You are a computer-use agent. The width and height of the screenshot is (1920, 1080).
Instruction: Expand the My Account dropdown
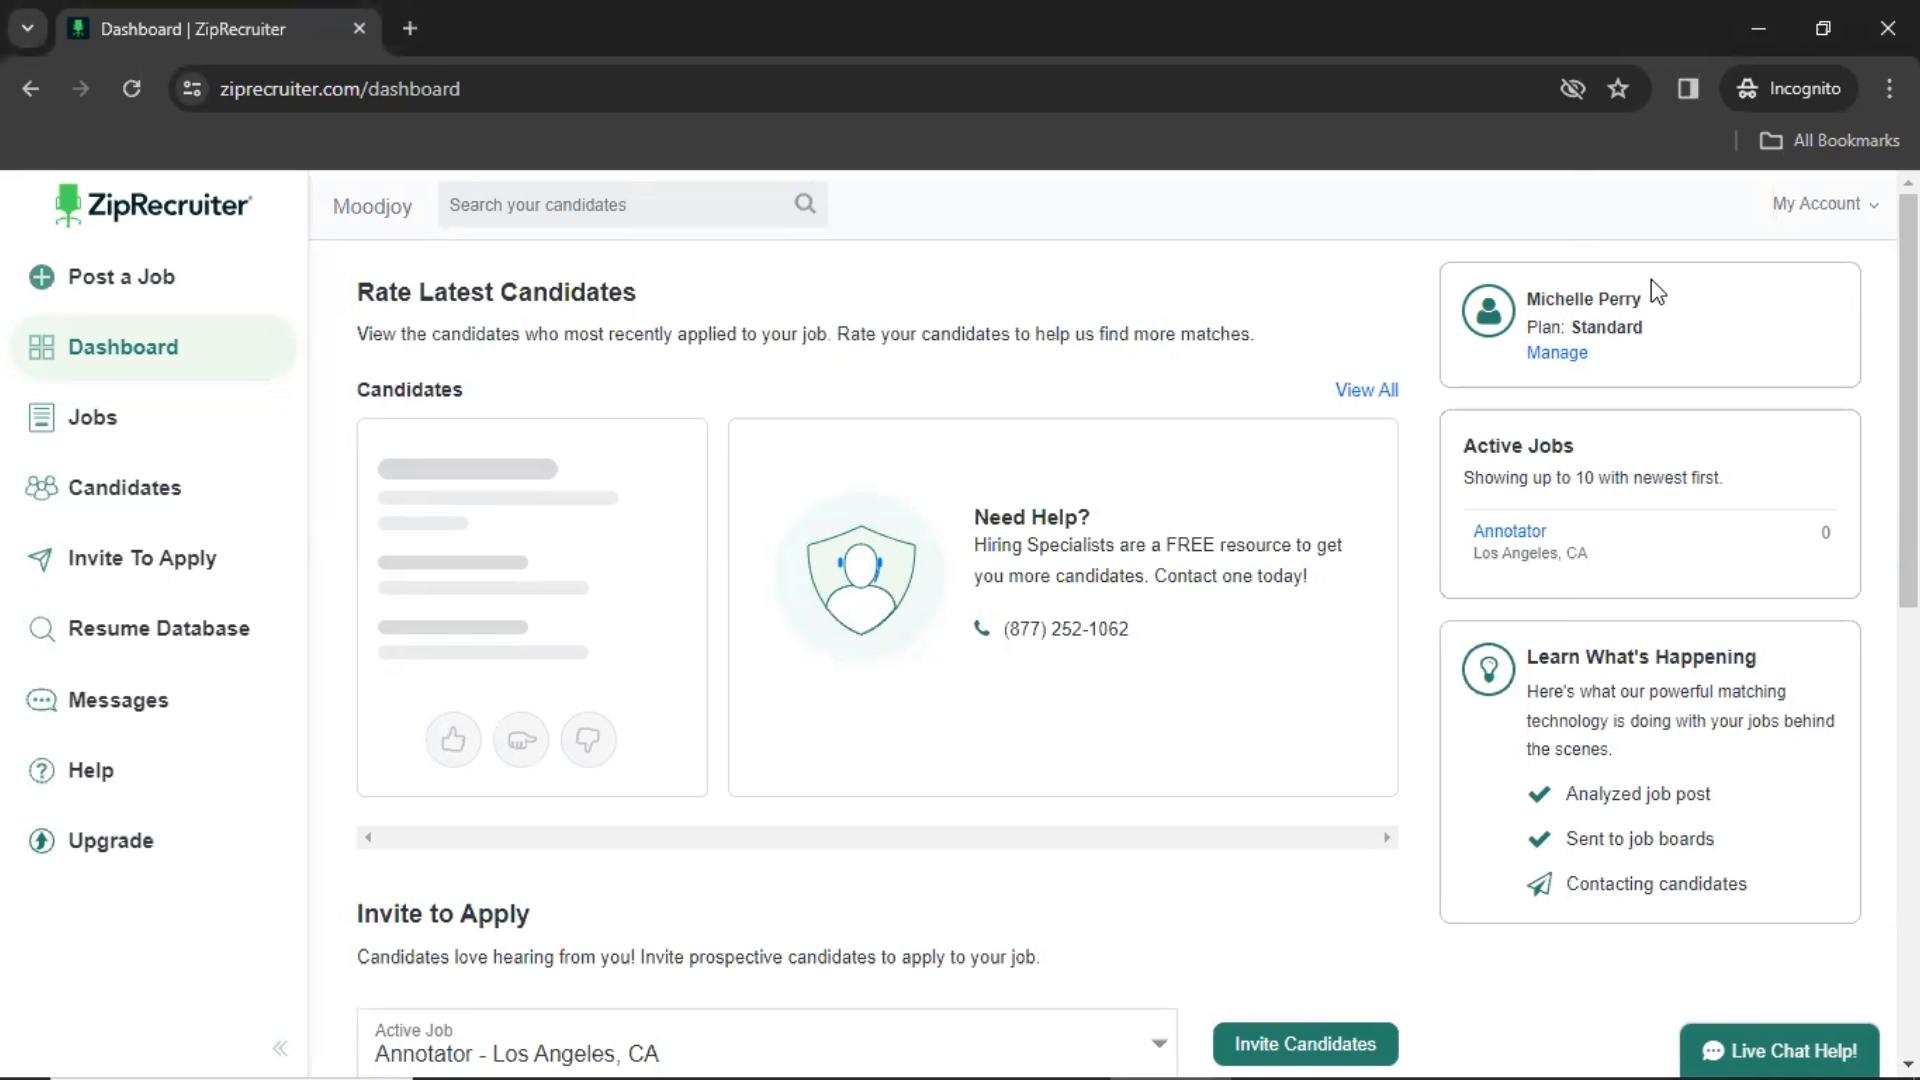(x=1825, y=203)
